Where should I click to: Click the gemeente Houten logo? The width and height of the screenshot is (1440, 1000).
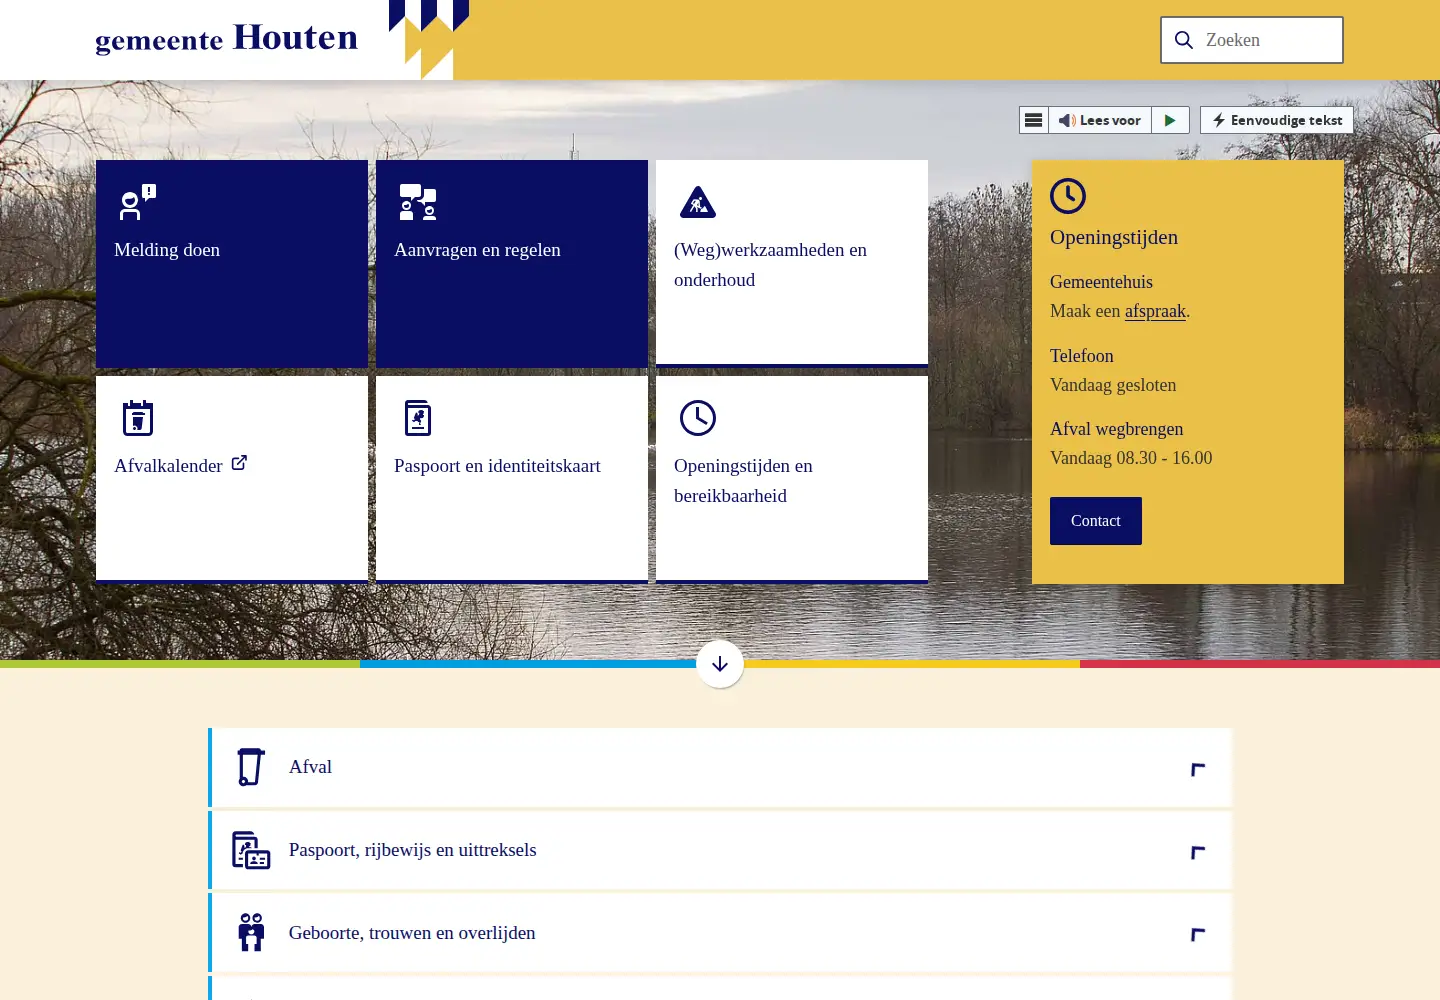(227, 39)
